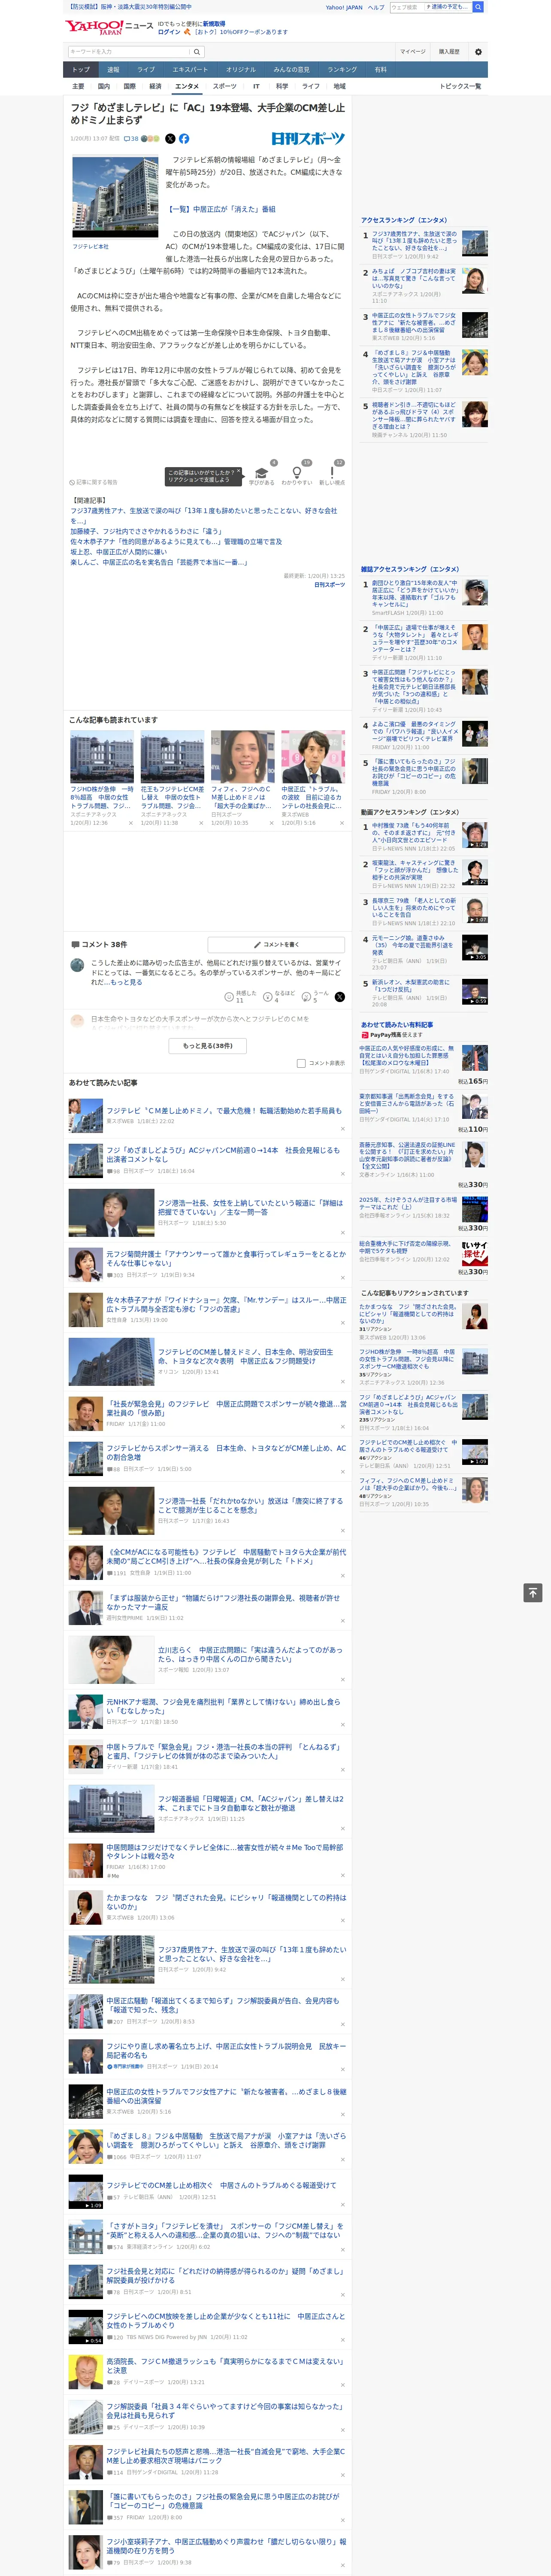Expand the comment with もっと見る link

click(x=126, y=982)
